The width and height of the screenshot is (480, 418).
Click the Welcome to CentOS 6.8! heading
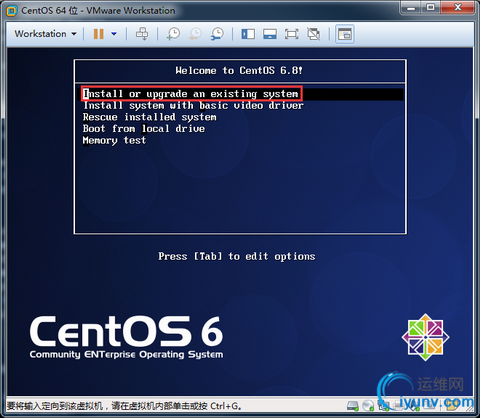239,71
